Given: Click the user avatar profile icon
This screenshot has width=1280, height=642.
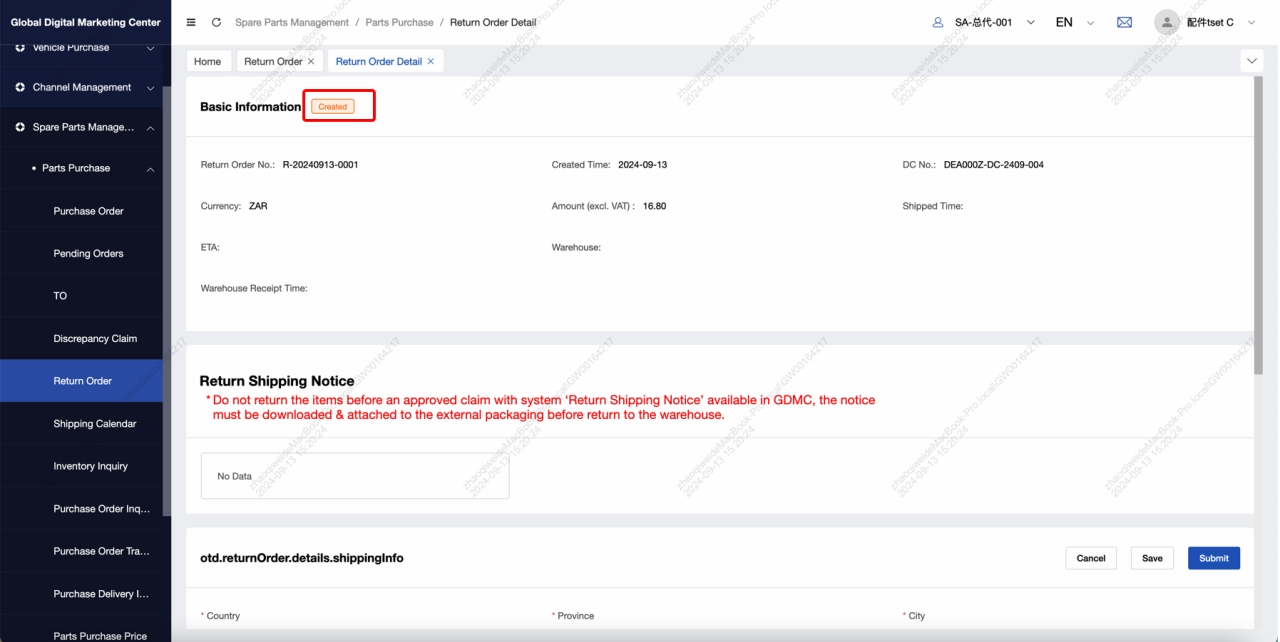Looking at the screenshot, I should tap(1166, 22).
